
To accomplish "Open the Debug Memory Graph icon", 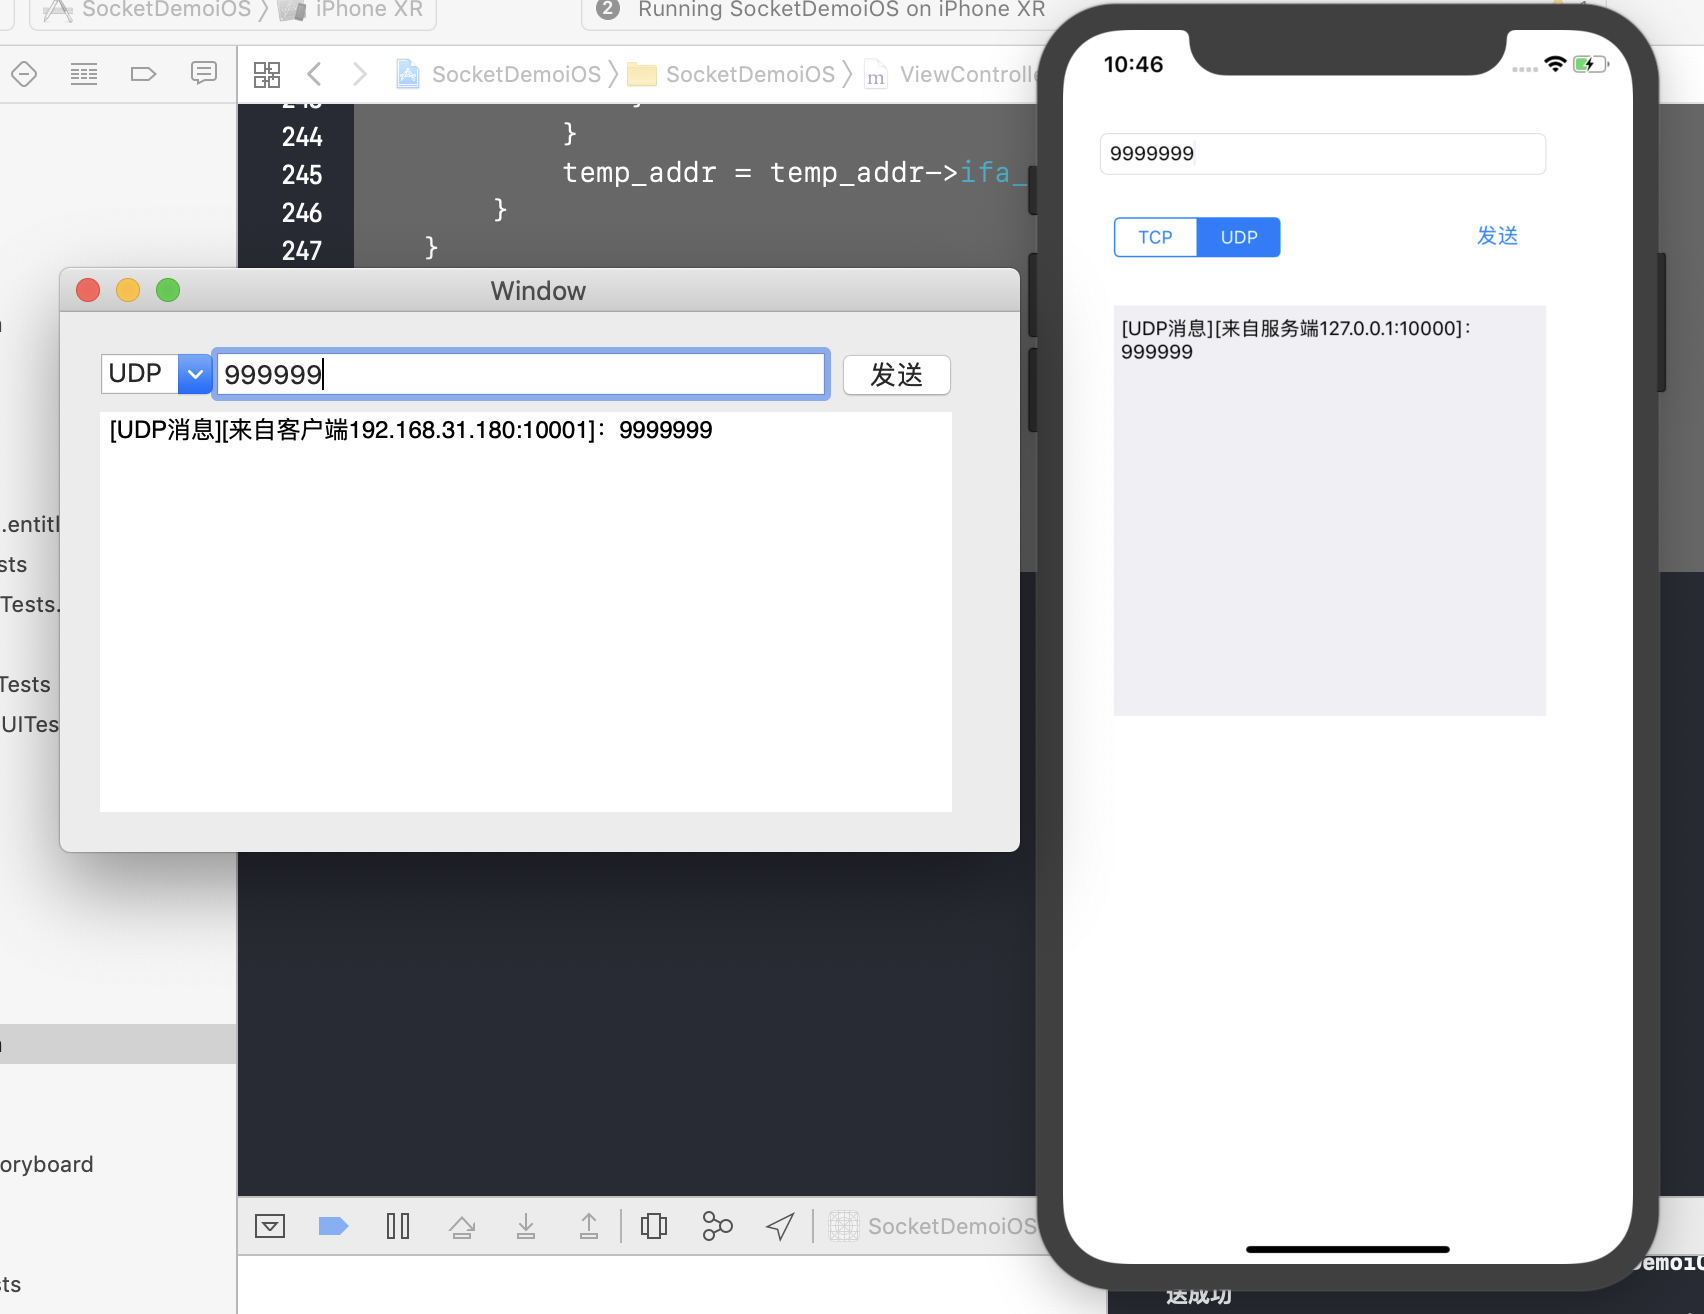I will pos(717,1226).
